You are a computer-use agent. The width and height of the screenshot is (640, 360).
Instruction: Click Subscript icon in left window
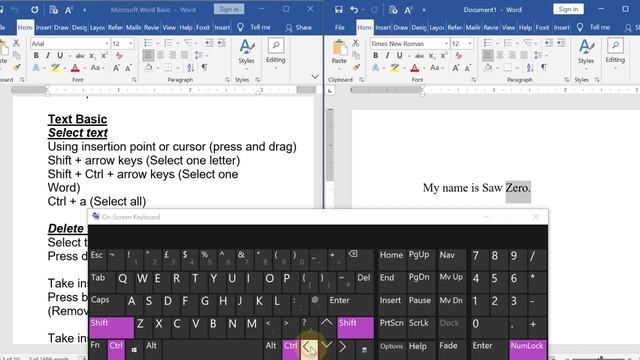pos(92,56)
